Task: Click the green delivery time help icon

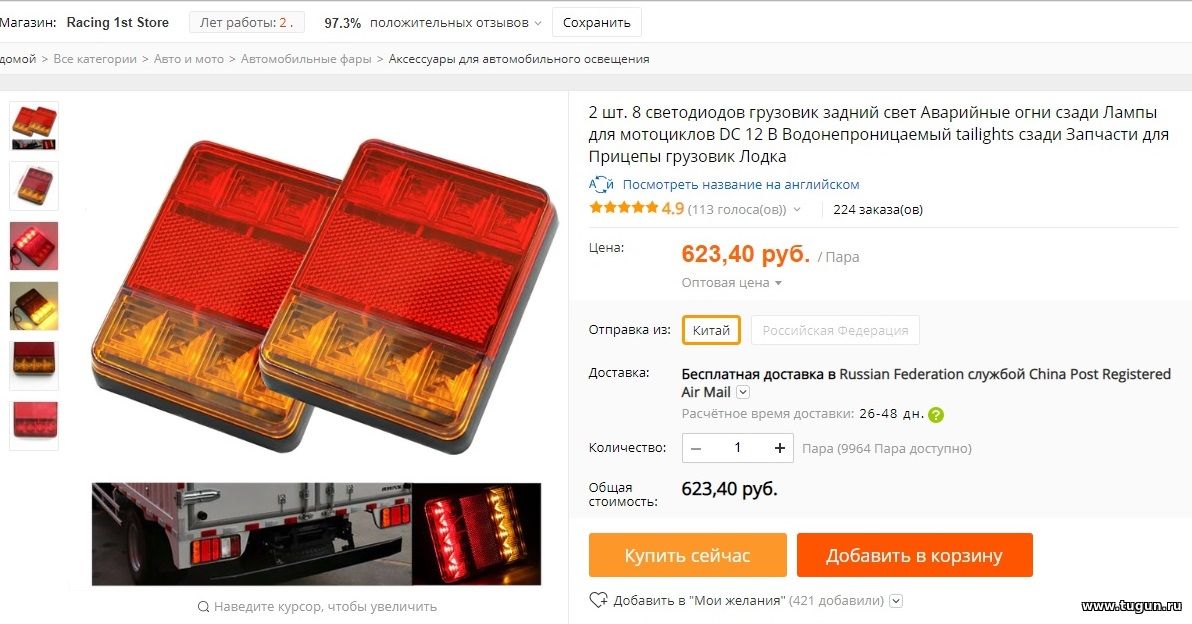Action: [936, 415]
